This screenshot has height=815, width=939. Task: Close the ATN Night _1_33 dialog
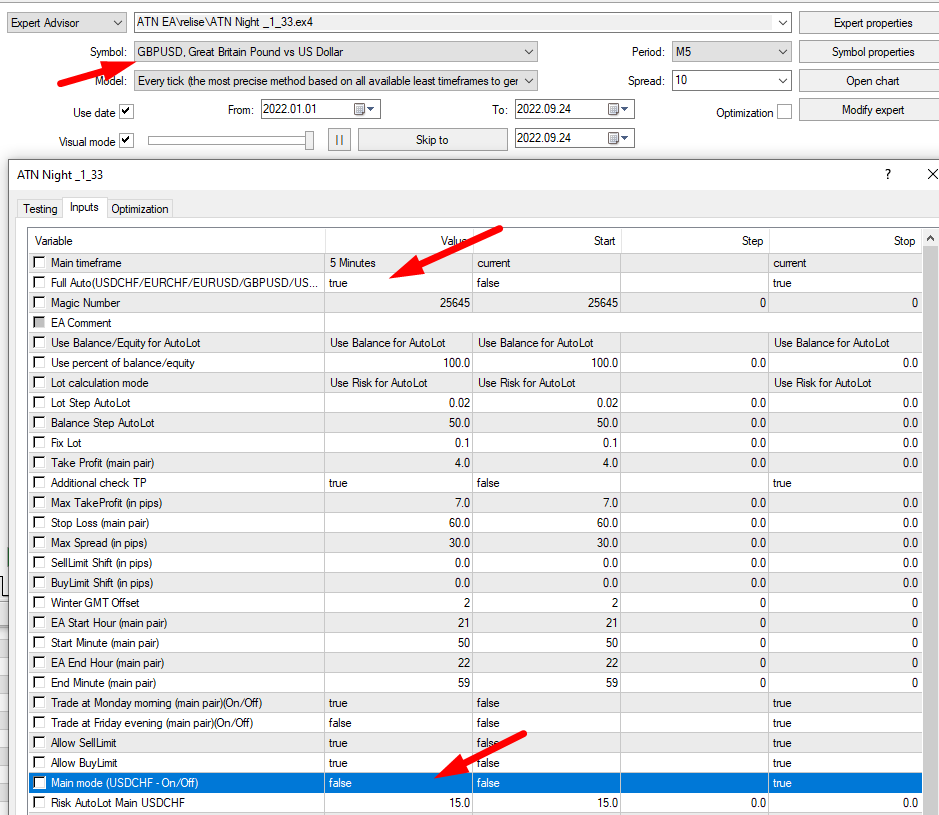click(x=929, y=175)
